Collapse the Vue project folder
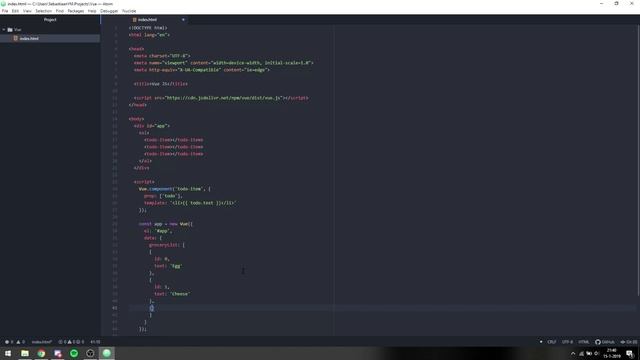The width and height of the screenshot is (640, 360). [x=4, y=29]
